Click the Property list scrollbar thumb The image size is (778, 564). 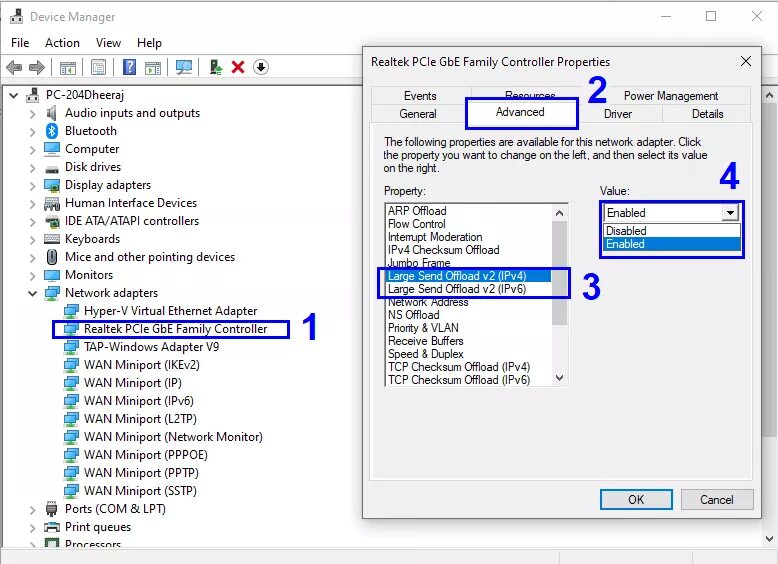(560, 273)
